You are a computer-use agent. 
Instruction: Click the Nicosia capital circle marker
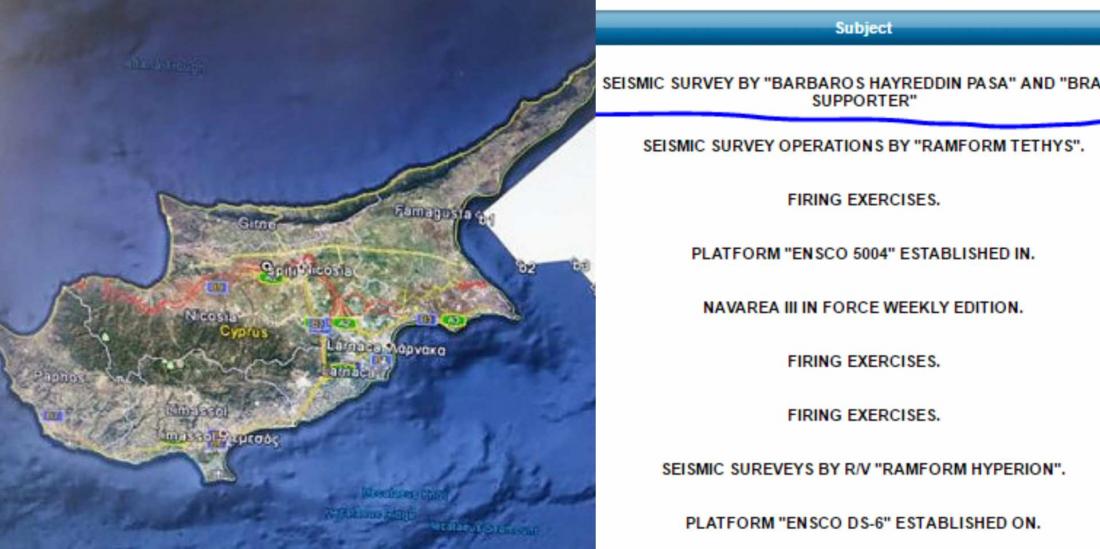[266, 266]
